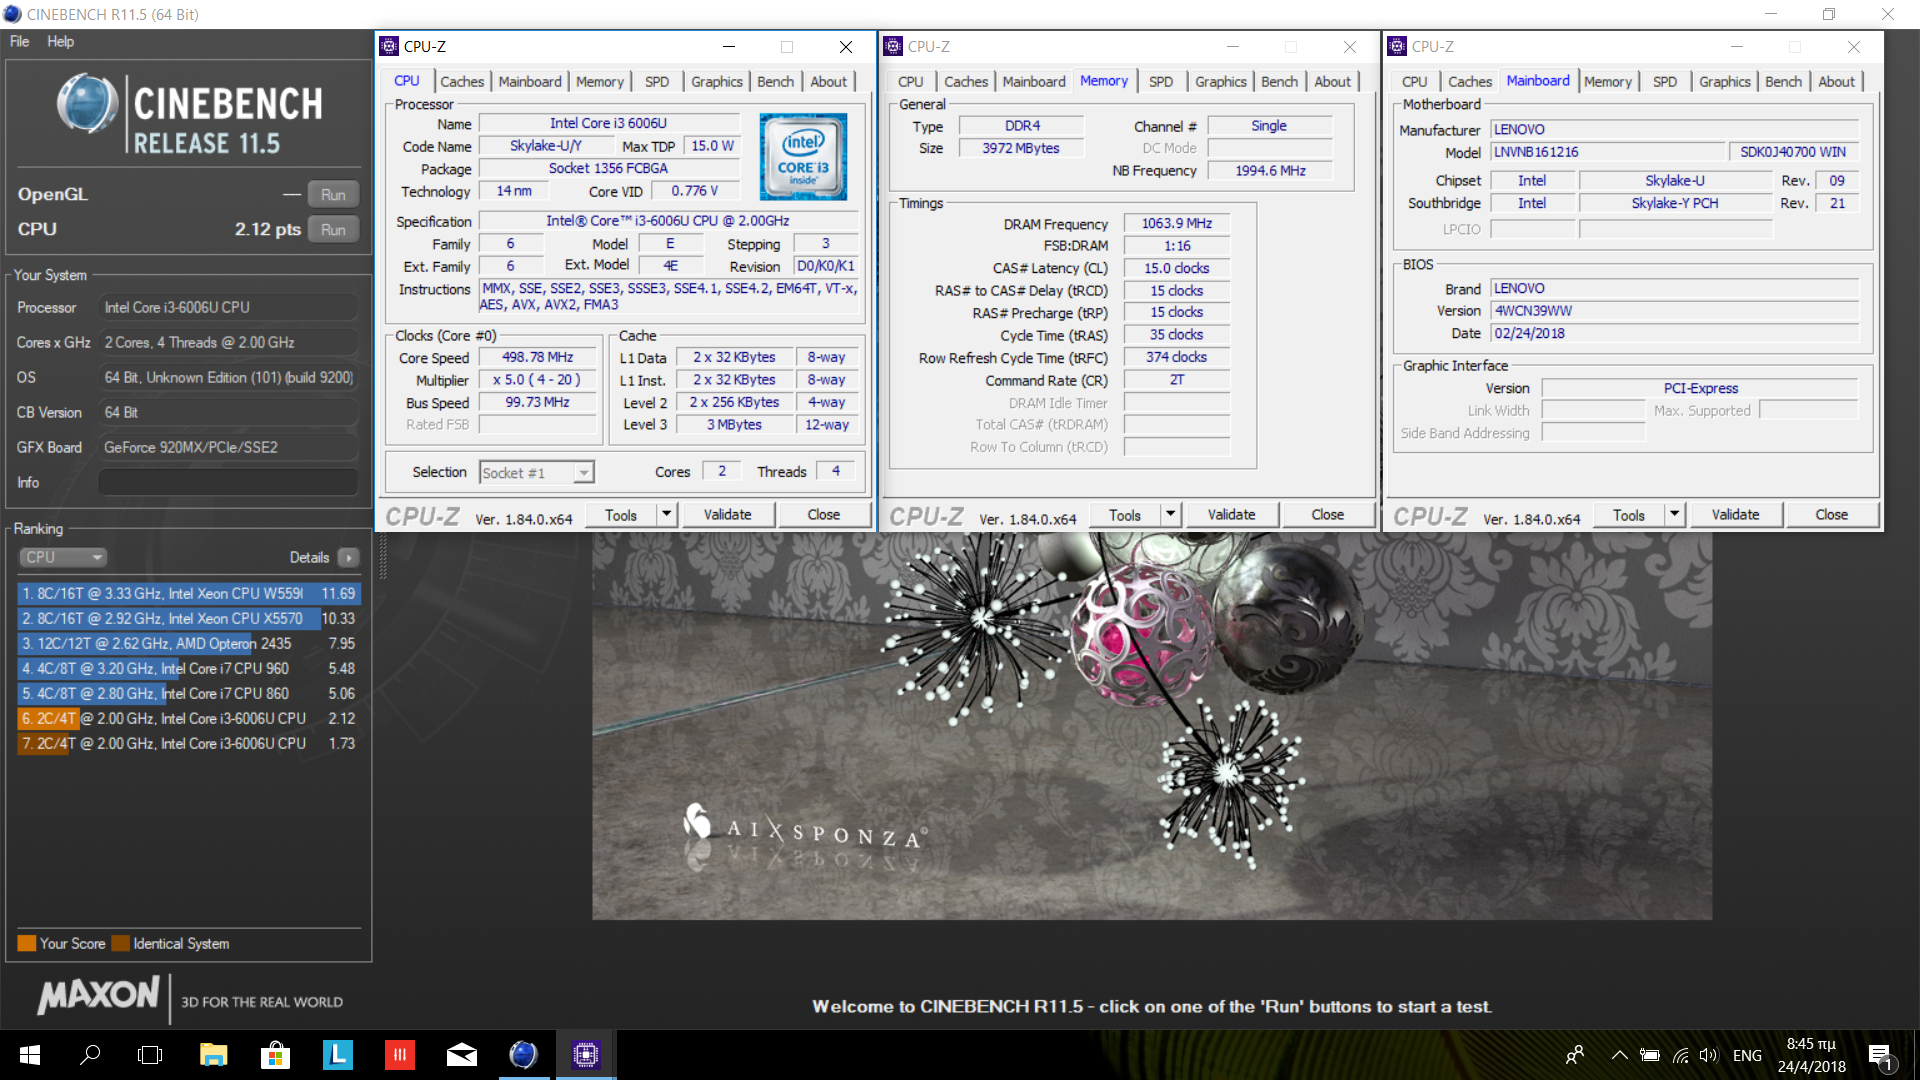Select ranking row Core i7 CPU 960
Image resolution: width=1920 pixels, height=1080 pixels.
188,668
